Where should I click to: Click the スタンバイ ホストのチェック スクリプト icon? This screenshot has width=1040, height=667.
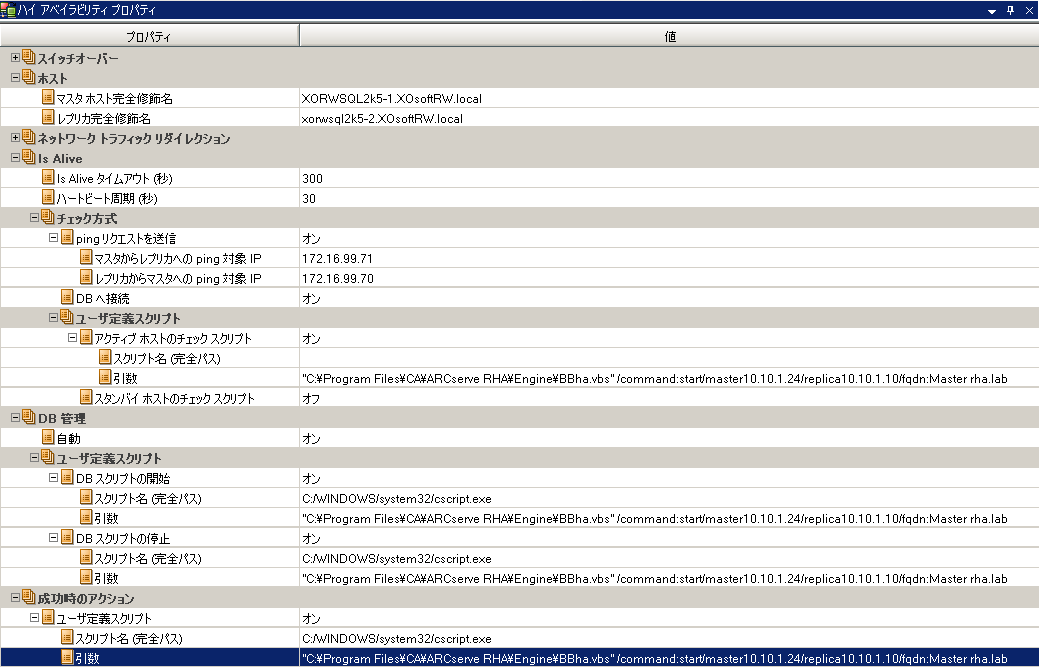[86, 397]
